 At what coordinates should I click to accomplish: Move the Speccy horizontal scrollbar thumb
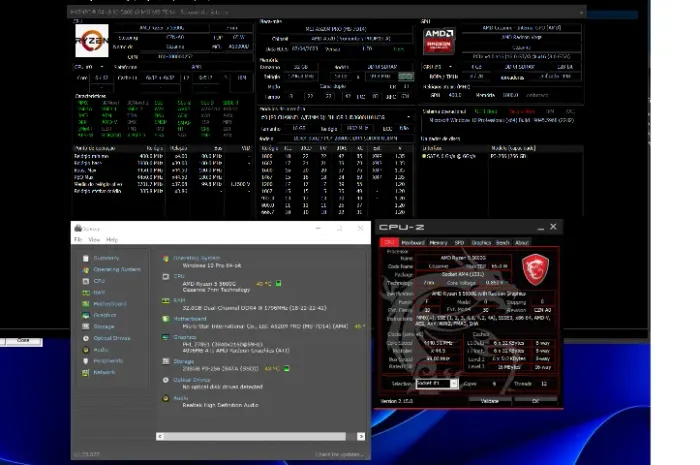pyautogui.click(x=255, y=436)
